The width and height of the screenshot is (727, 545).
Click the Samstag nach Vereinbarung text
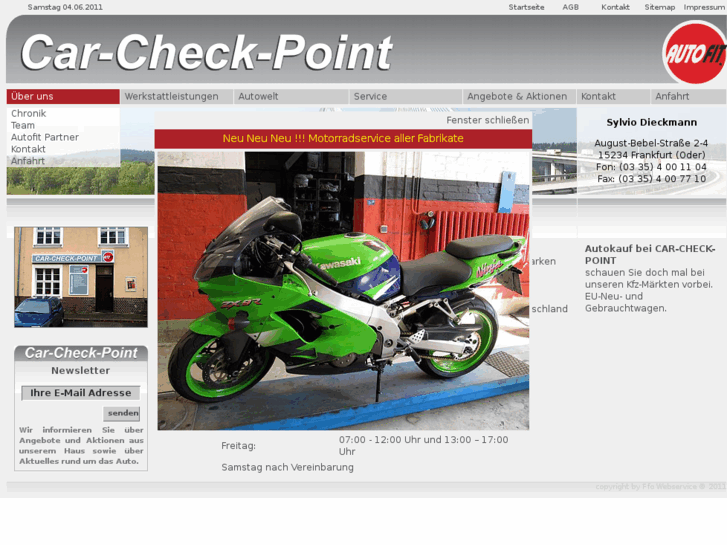pyautogui.click(x=287, y=467)
